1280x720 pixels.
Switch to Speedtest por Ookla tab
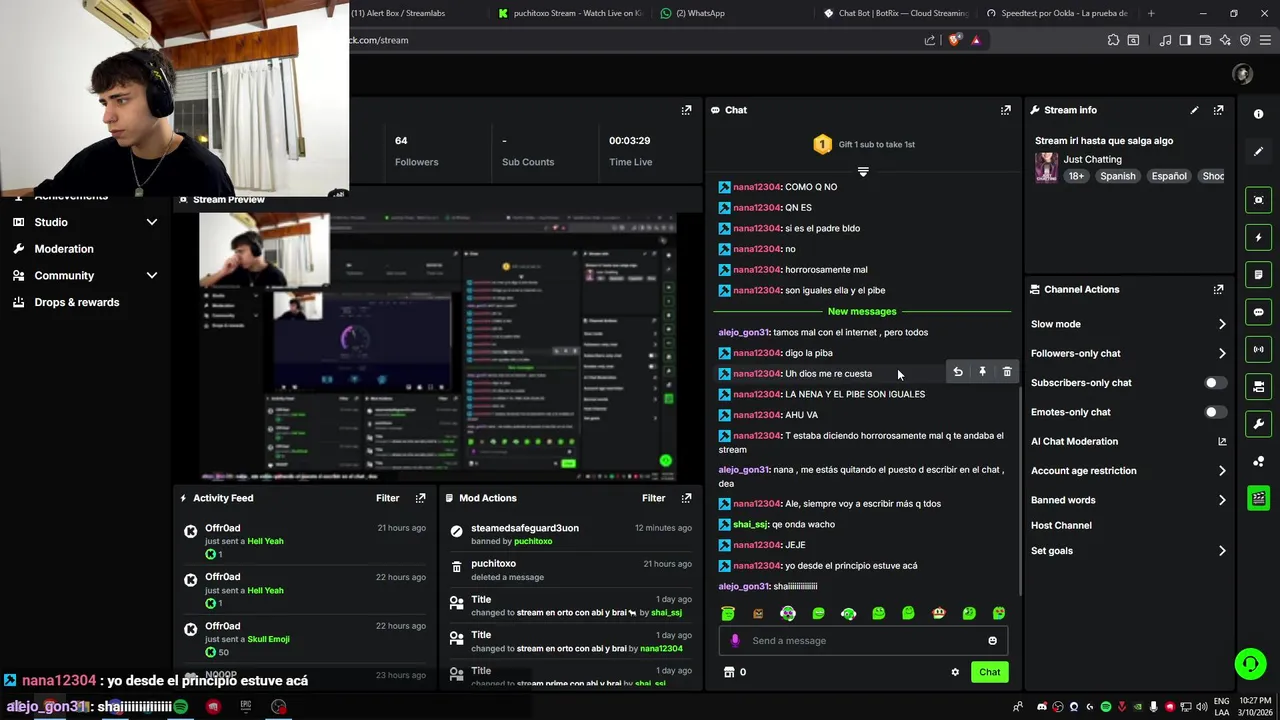pos(1058,13)
